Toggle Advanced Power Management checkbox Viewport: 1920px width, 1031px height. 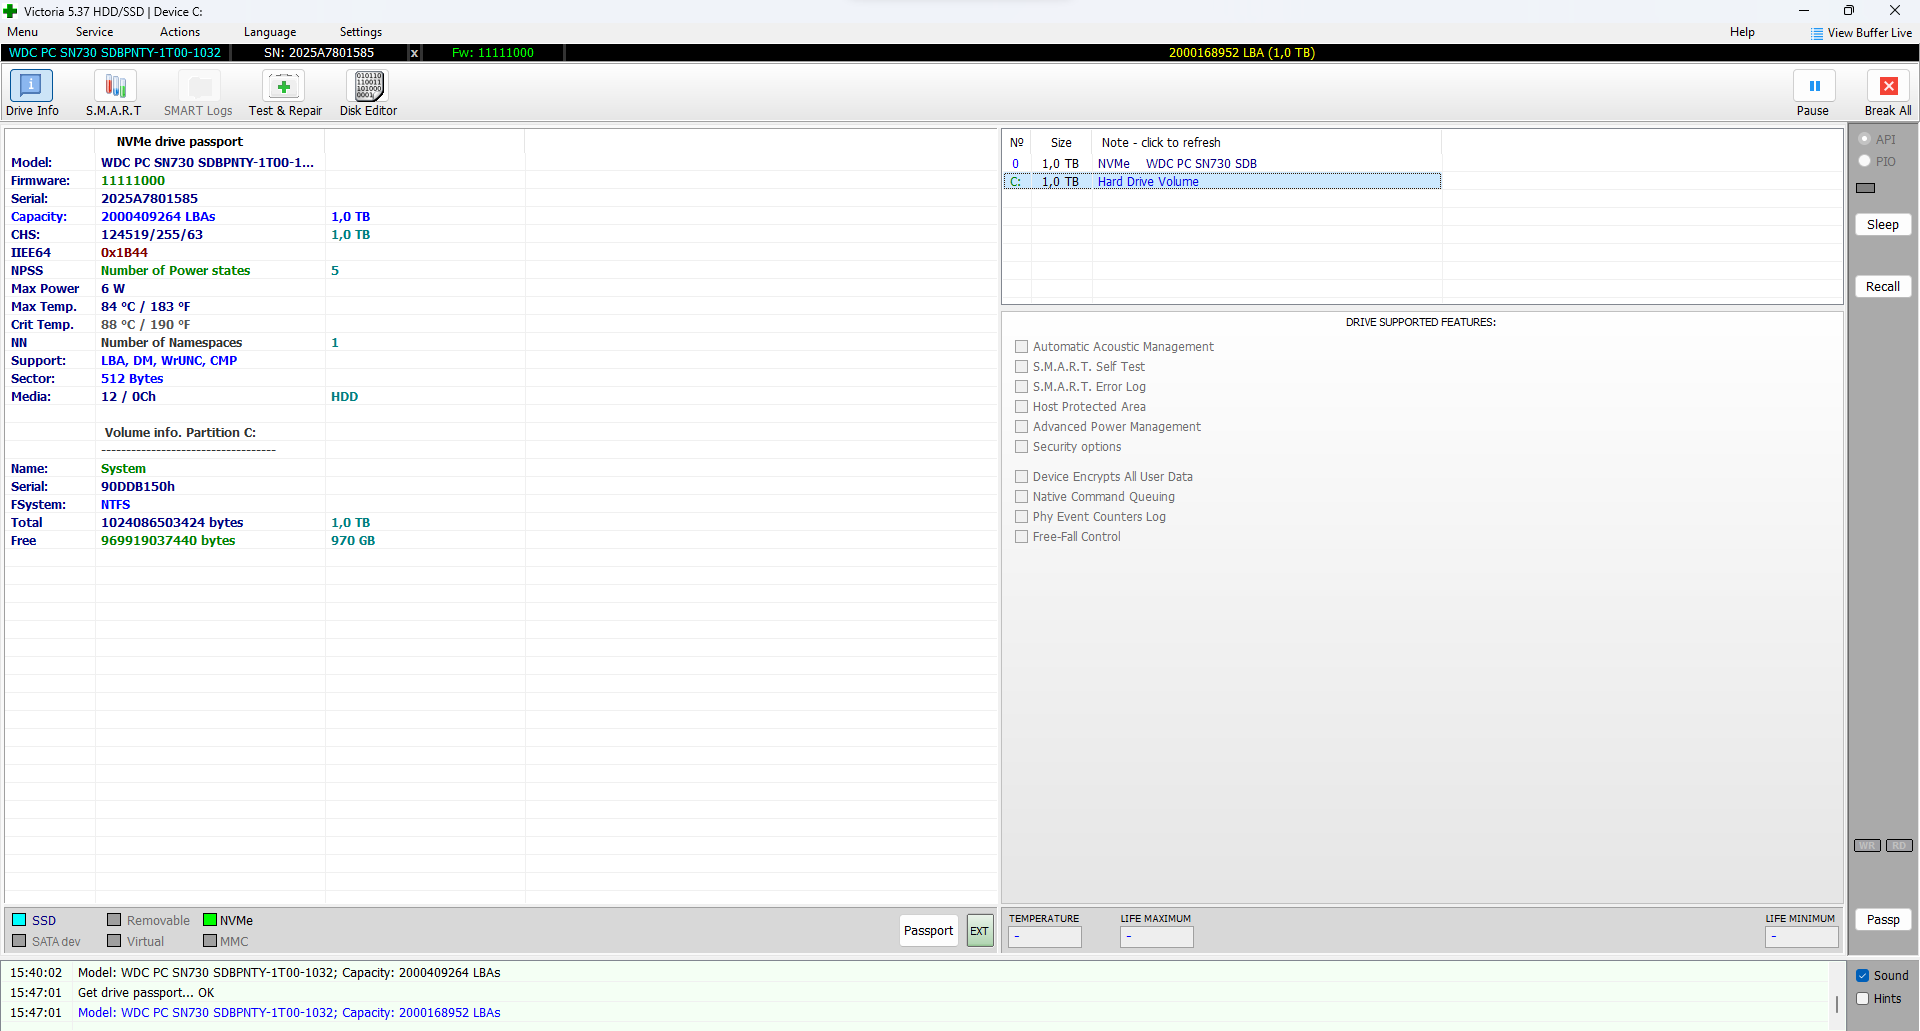click(x=1022, y=427)
